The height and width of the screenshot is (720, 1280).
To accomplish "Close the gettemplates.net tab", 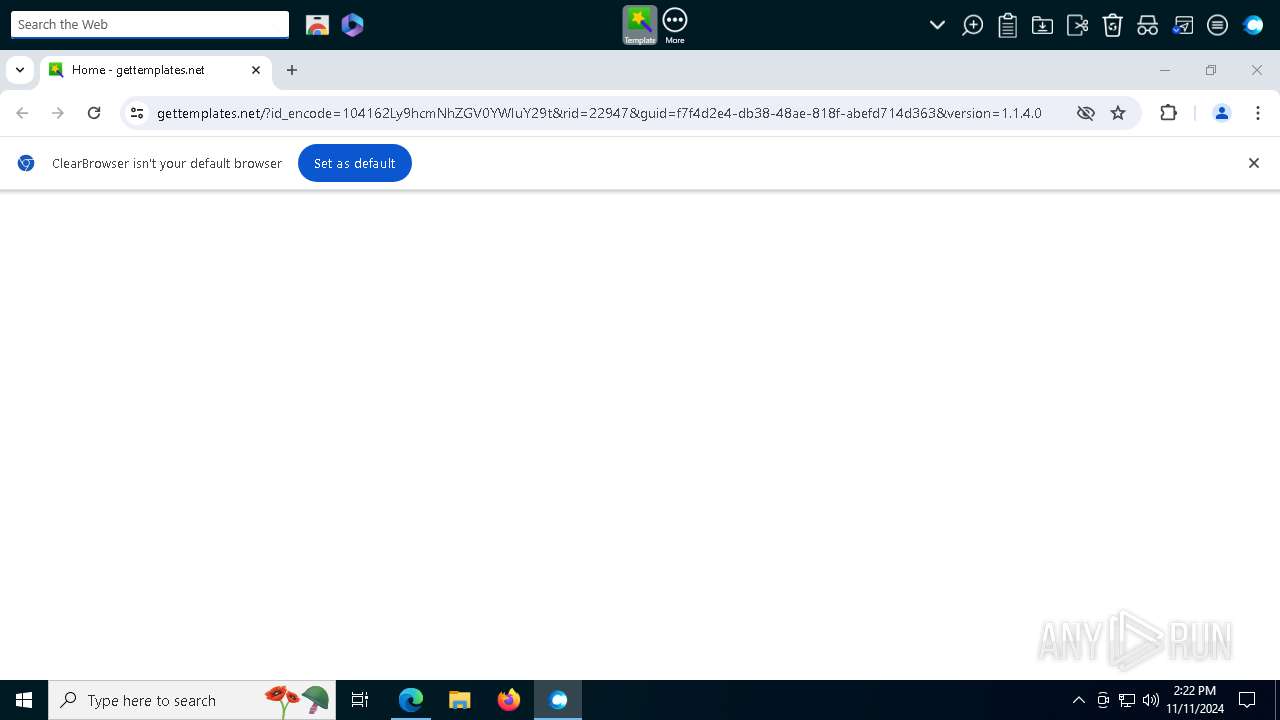I will [x=256, y=70].
